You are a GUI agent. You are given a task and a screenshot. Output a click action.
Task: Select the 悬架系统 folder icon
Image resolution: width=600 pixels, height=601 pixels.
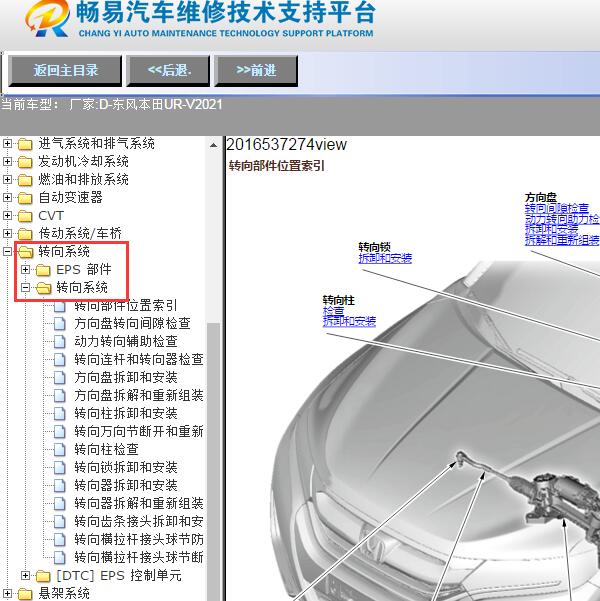coord(25,594)
